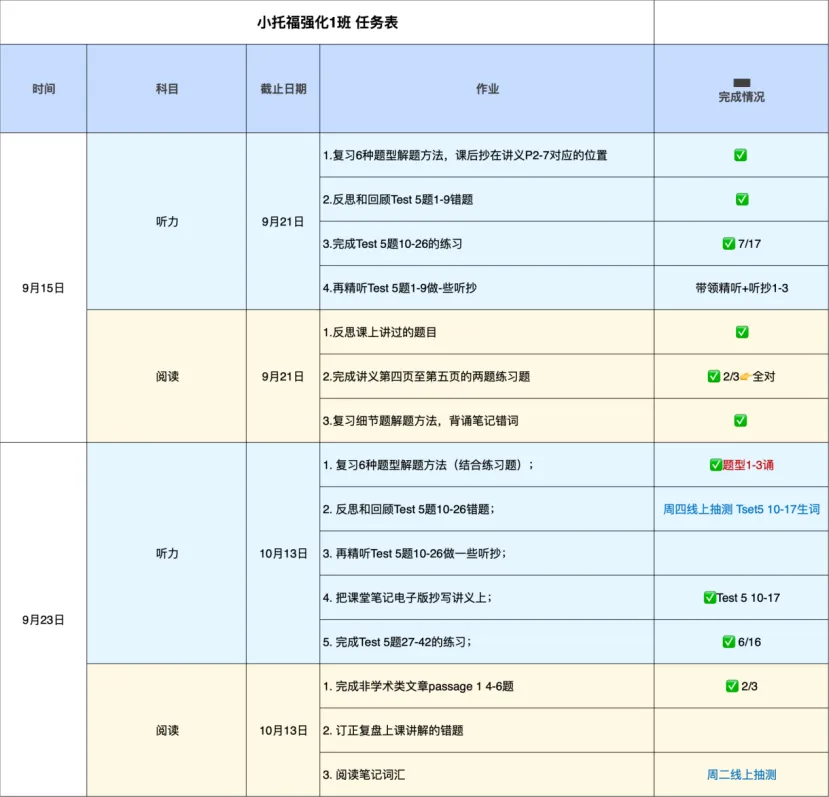Select task 1. 复习6种题型解题方法（结合练习题）
829x797 pixels.
pos(487,465)
